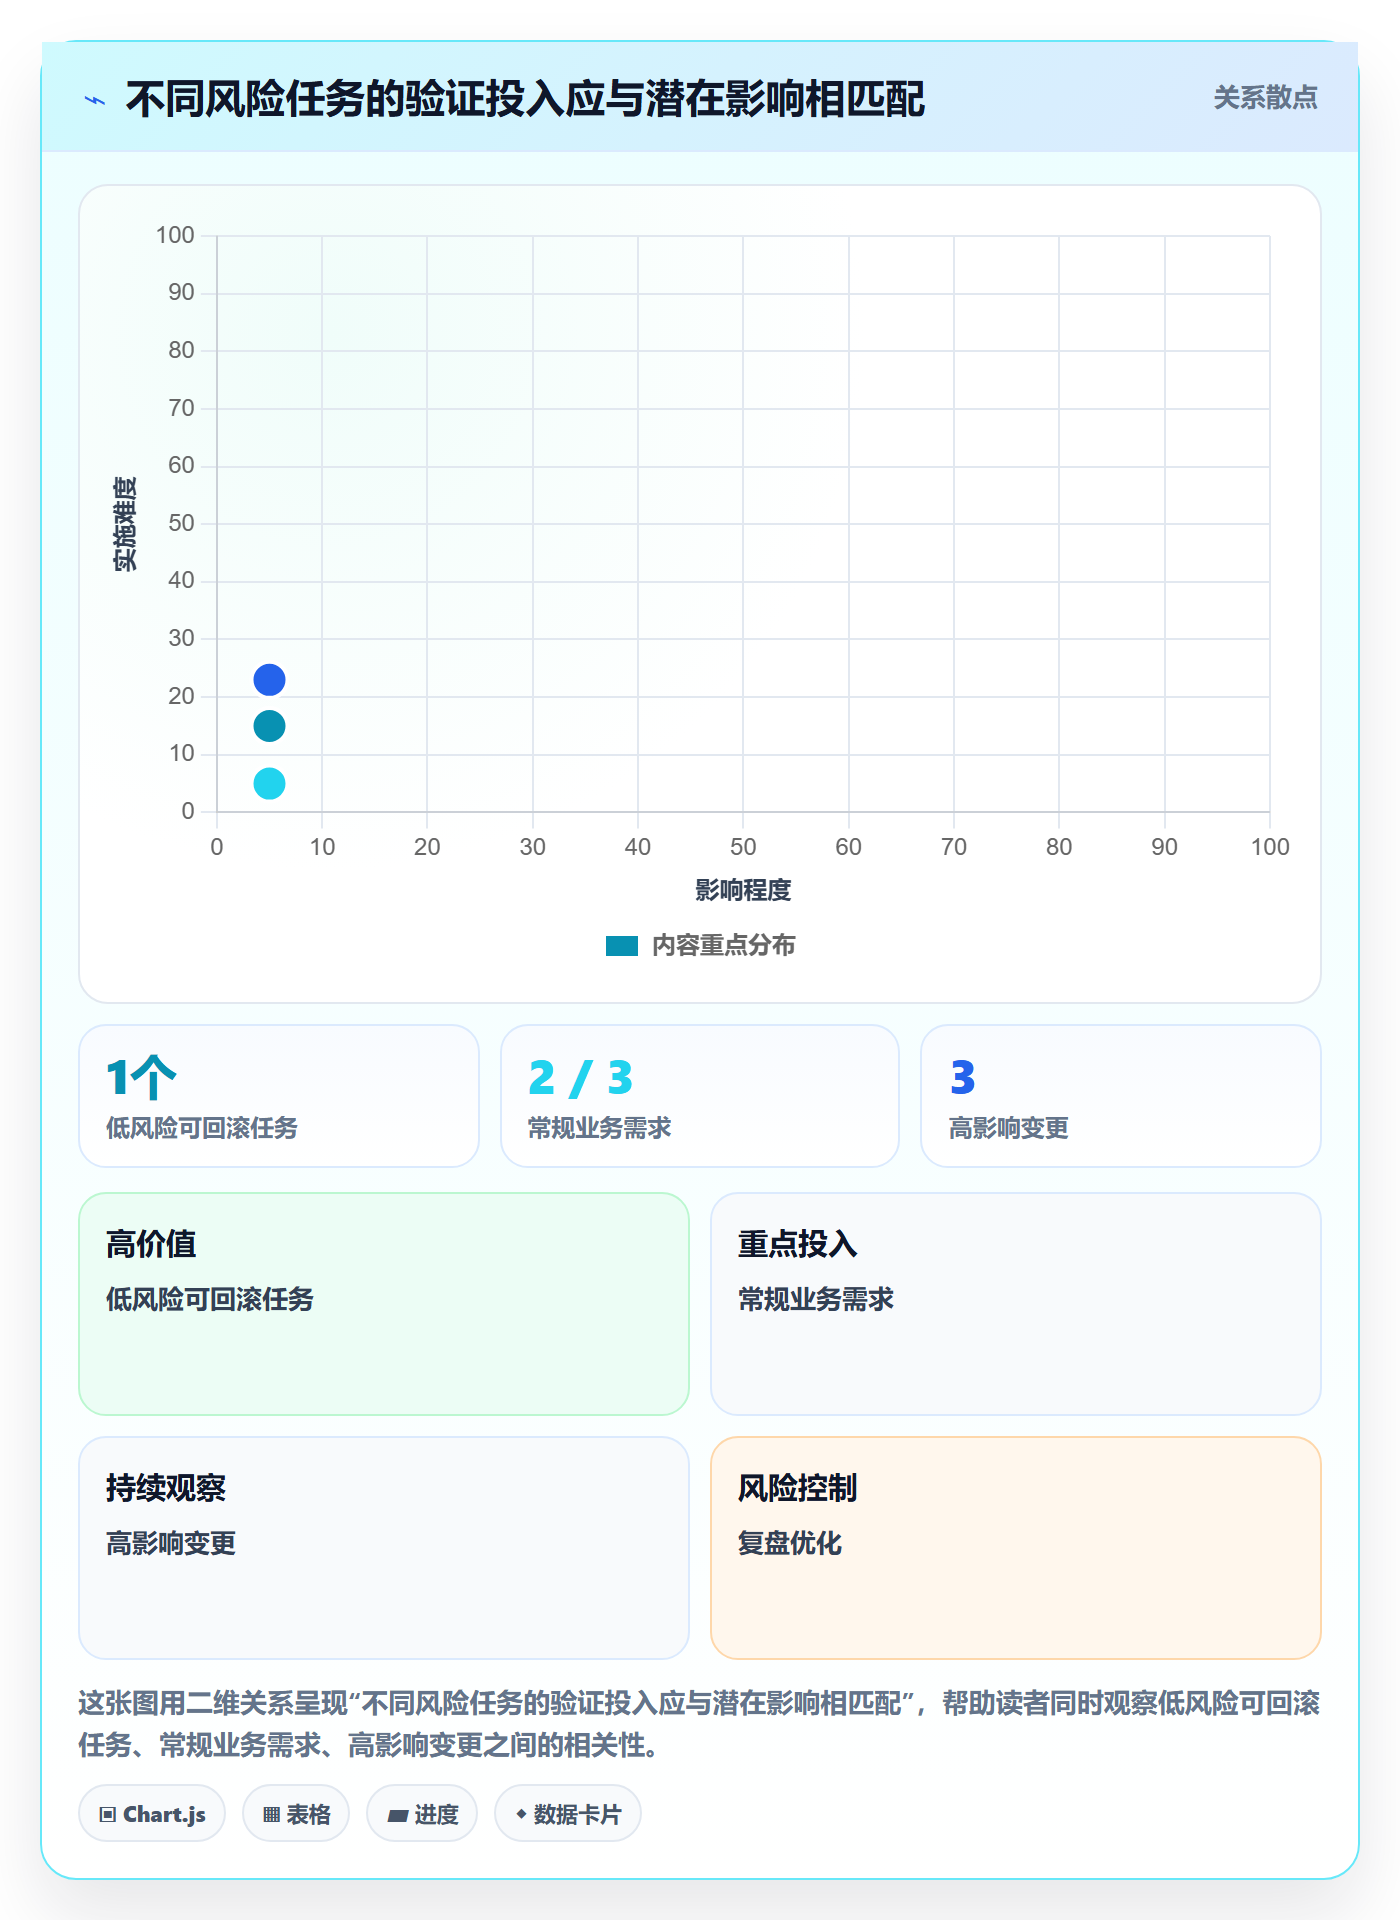Click the 内容重点分布 legend text

click(x=724, y=946)
